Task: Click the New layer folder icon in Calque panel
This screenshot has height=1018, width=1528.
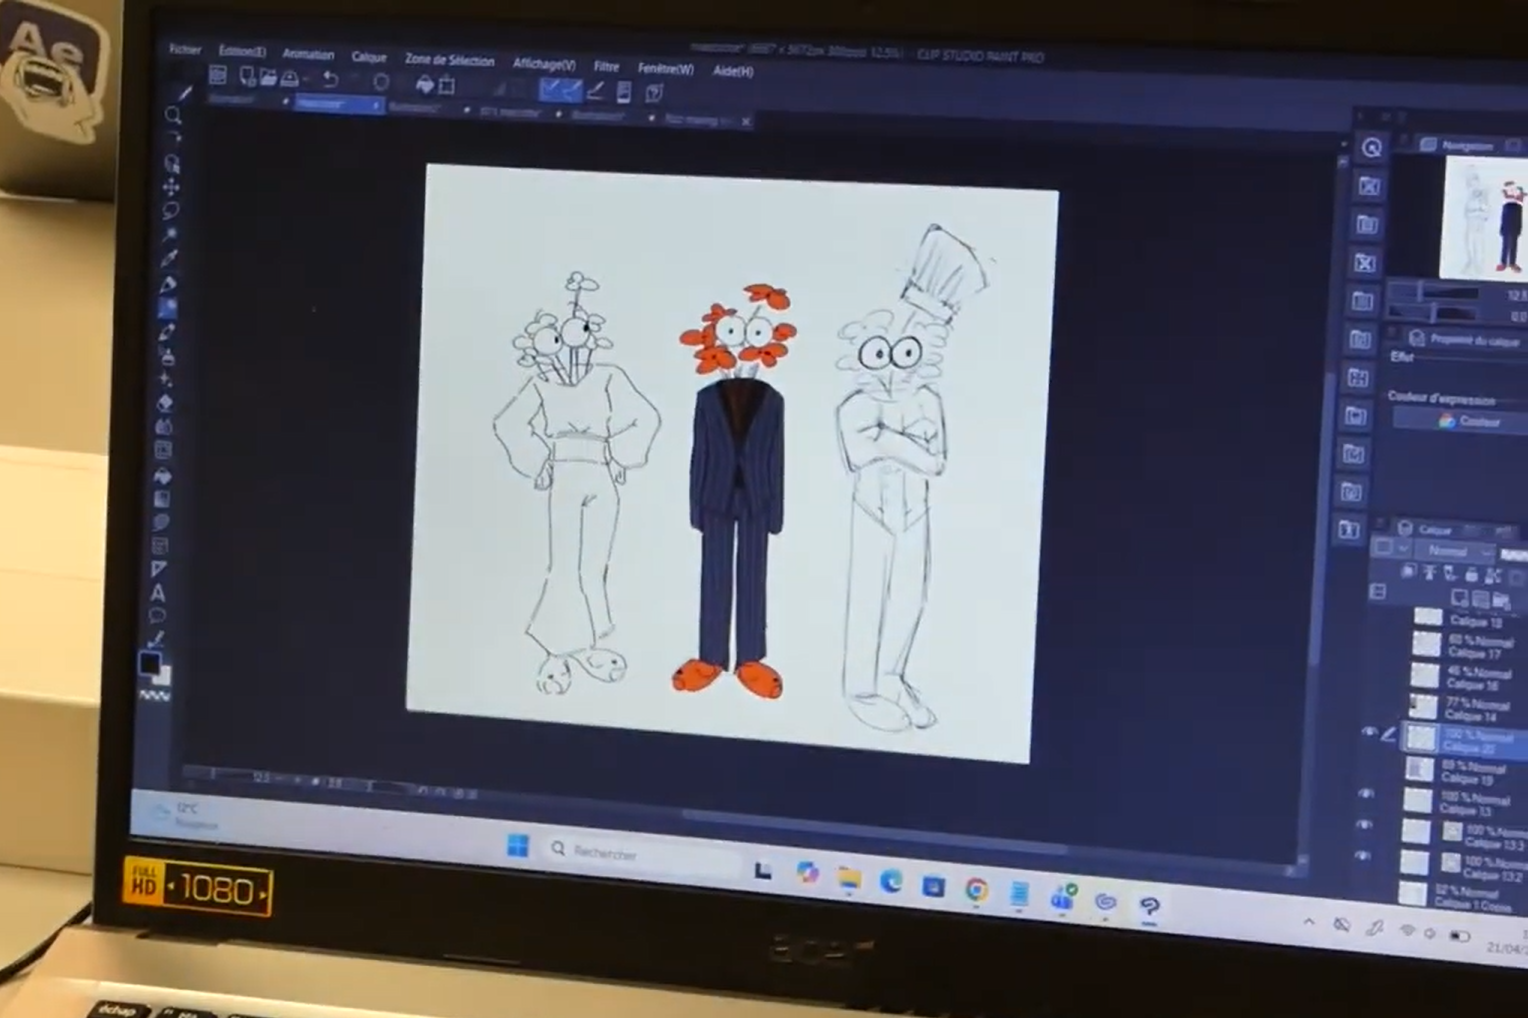Action: pyautogui.click(x=1501, y=600)
